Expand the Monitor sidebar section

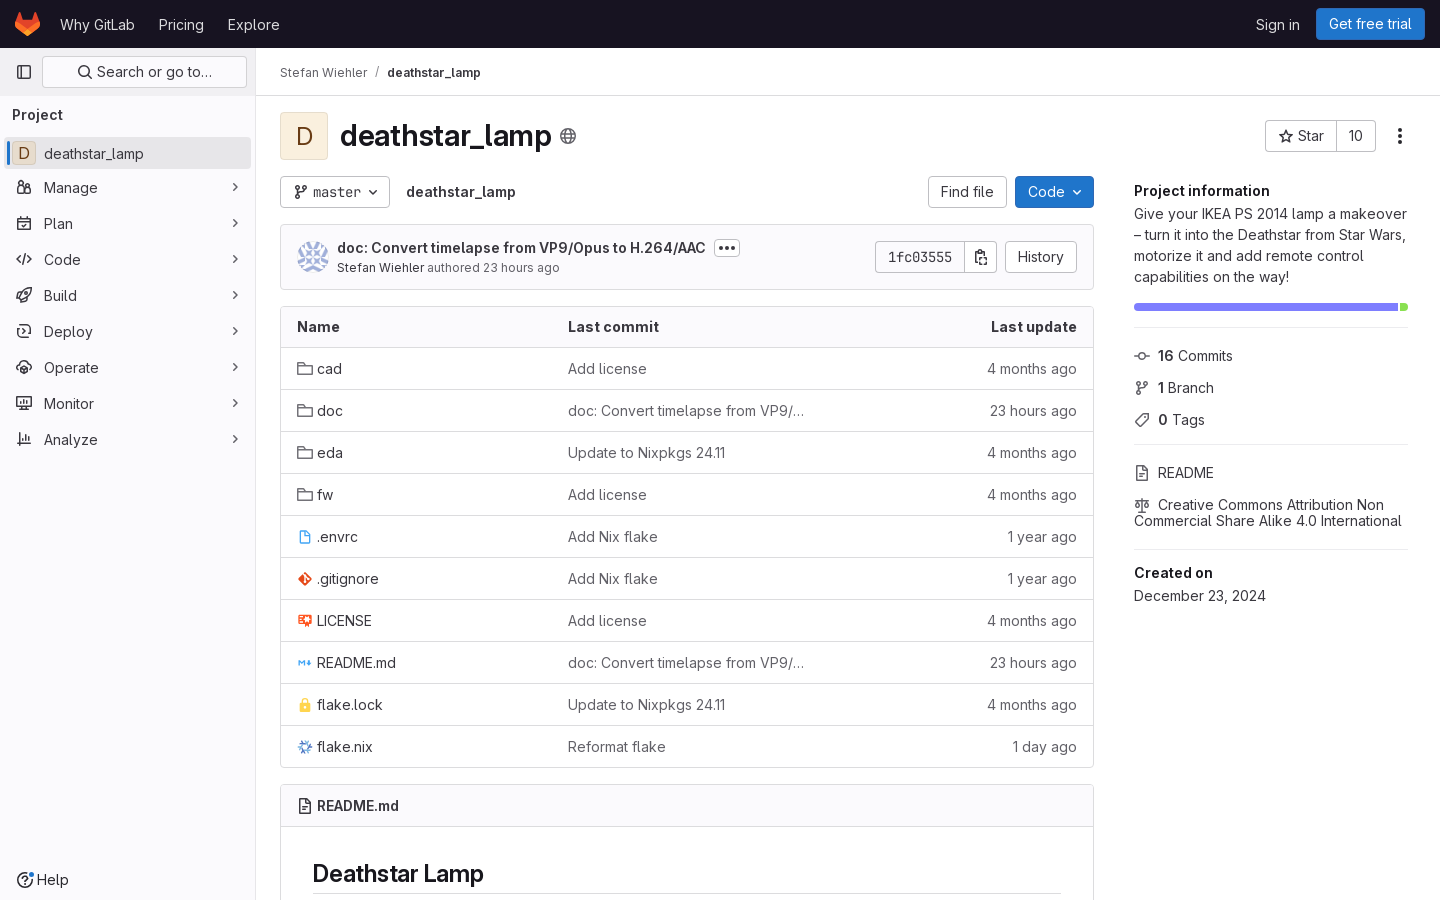[x=128, y=404]
